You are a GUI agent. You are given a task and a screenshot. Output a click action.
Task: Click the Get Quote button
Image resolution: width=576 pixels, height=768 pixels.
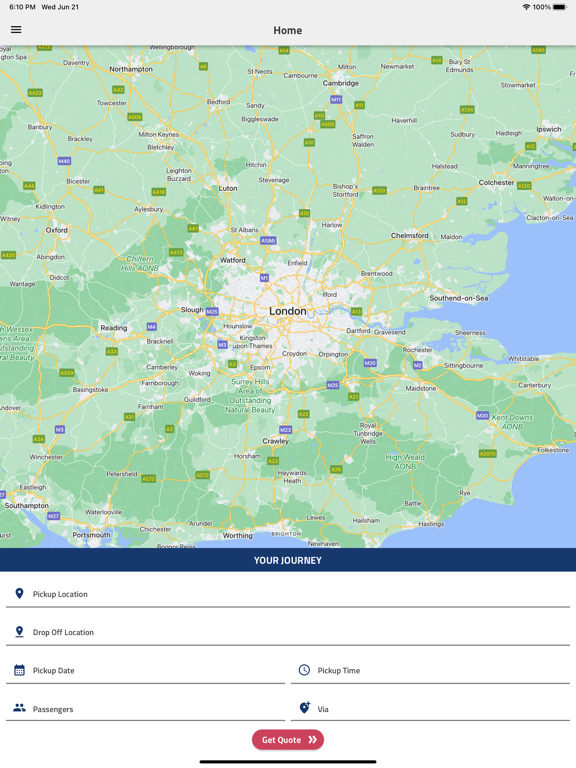click(288, 740)
